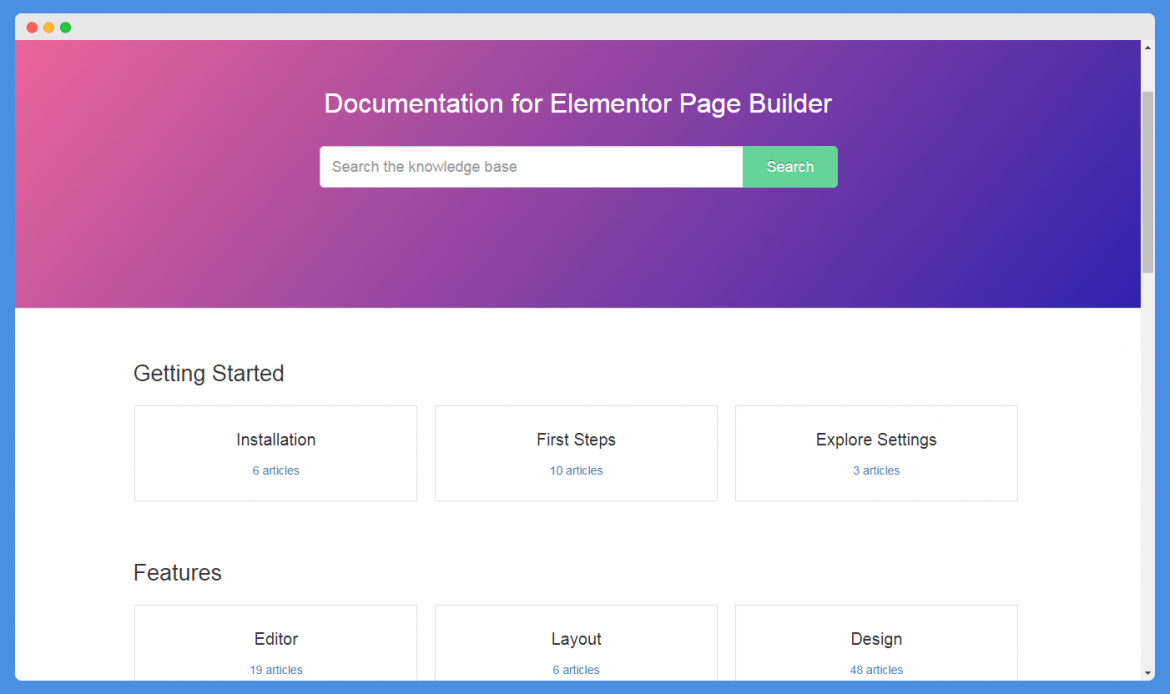This screenshot has height=694, width=1170.
Task: Open the First Steps category card
Action: (576, 453)
